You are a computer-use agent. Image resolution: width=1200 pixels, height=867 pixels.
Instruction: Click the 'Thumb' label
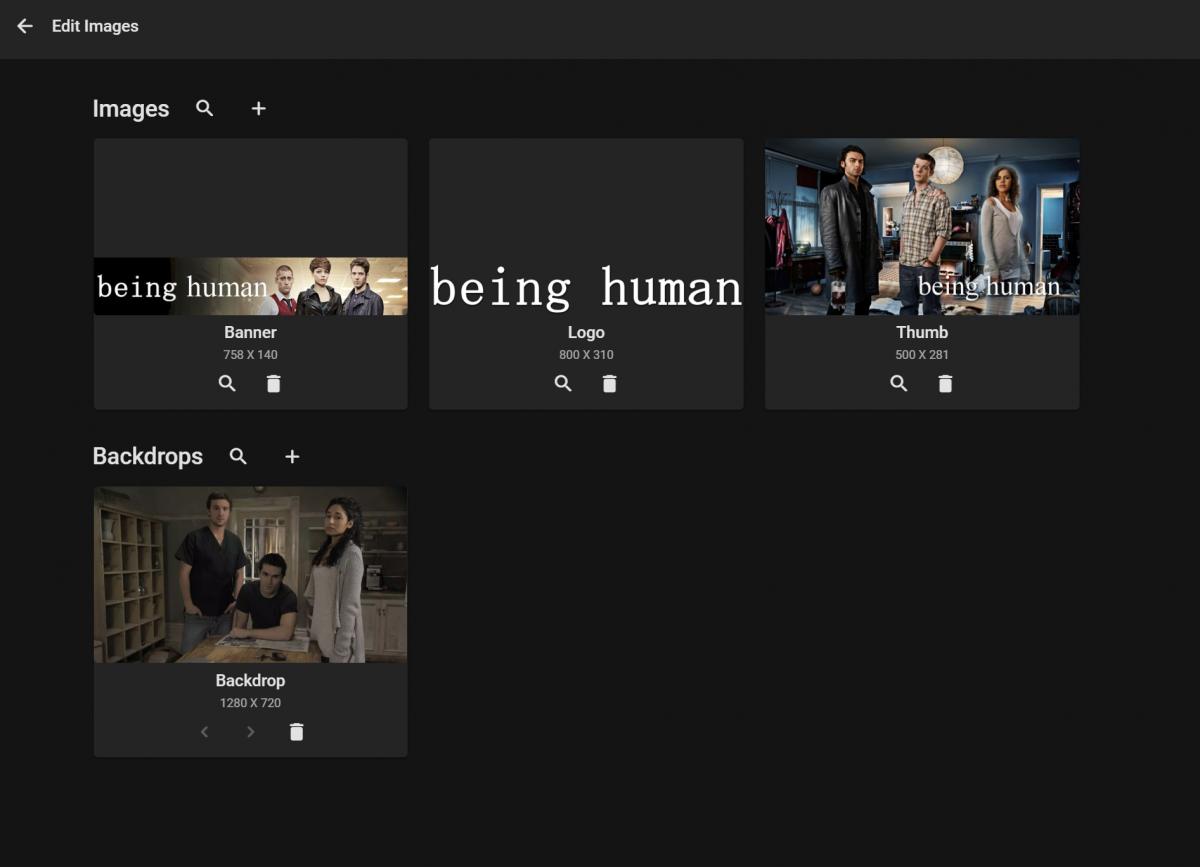922,332
